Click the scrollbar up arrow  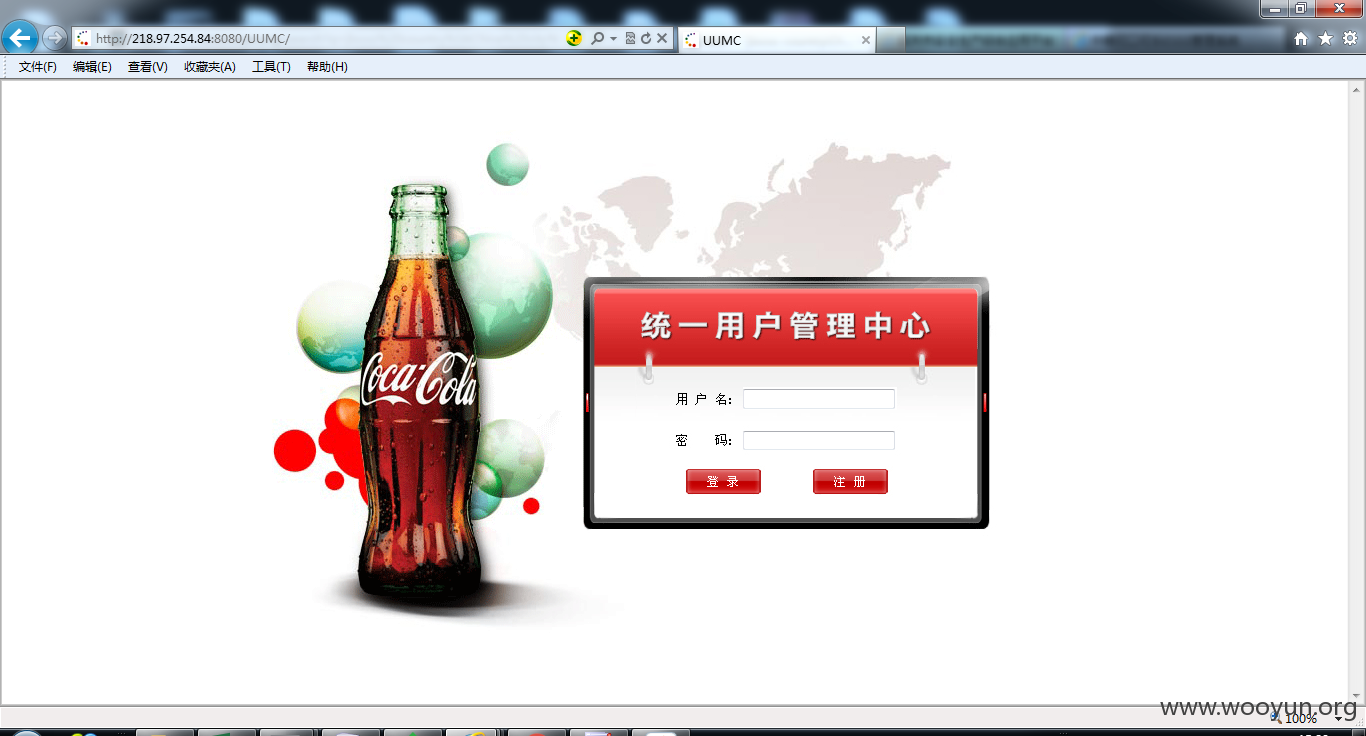[1357, 89]
